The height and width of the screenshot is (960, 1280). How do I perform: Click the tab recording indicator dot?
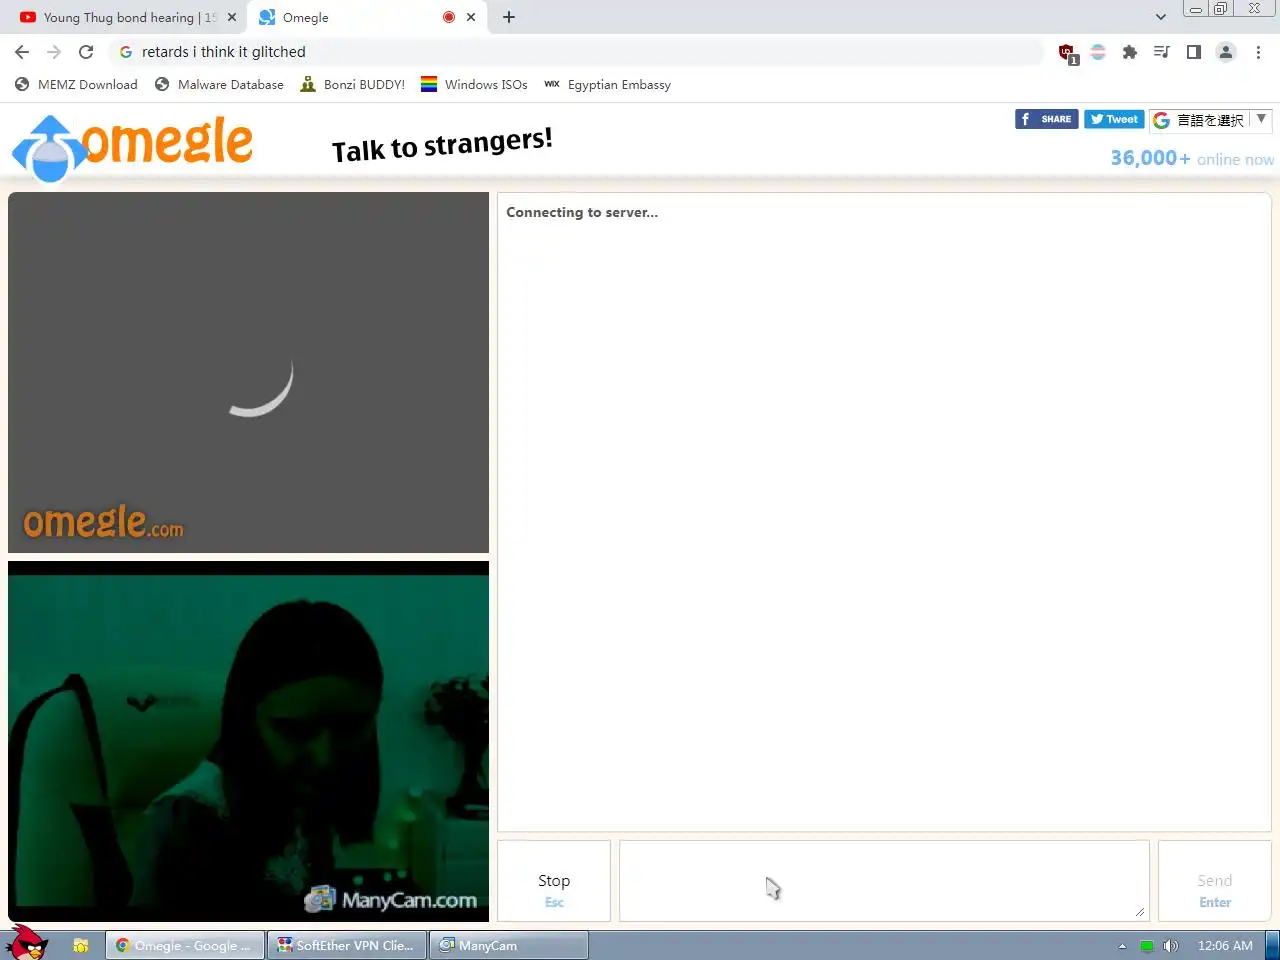(449, 17)
